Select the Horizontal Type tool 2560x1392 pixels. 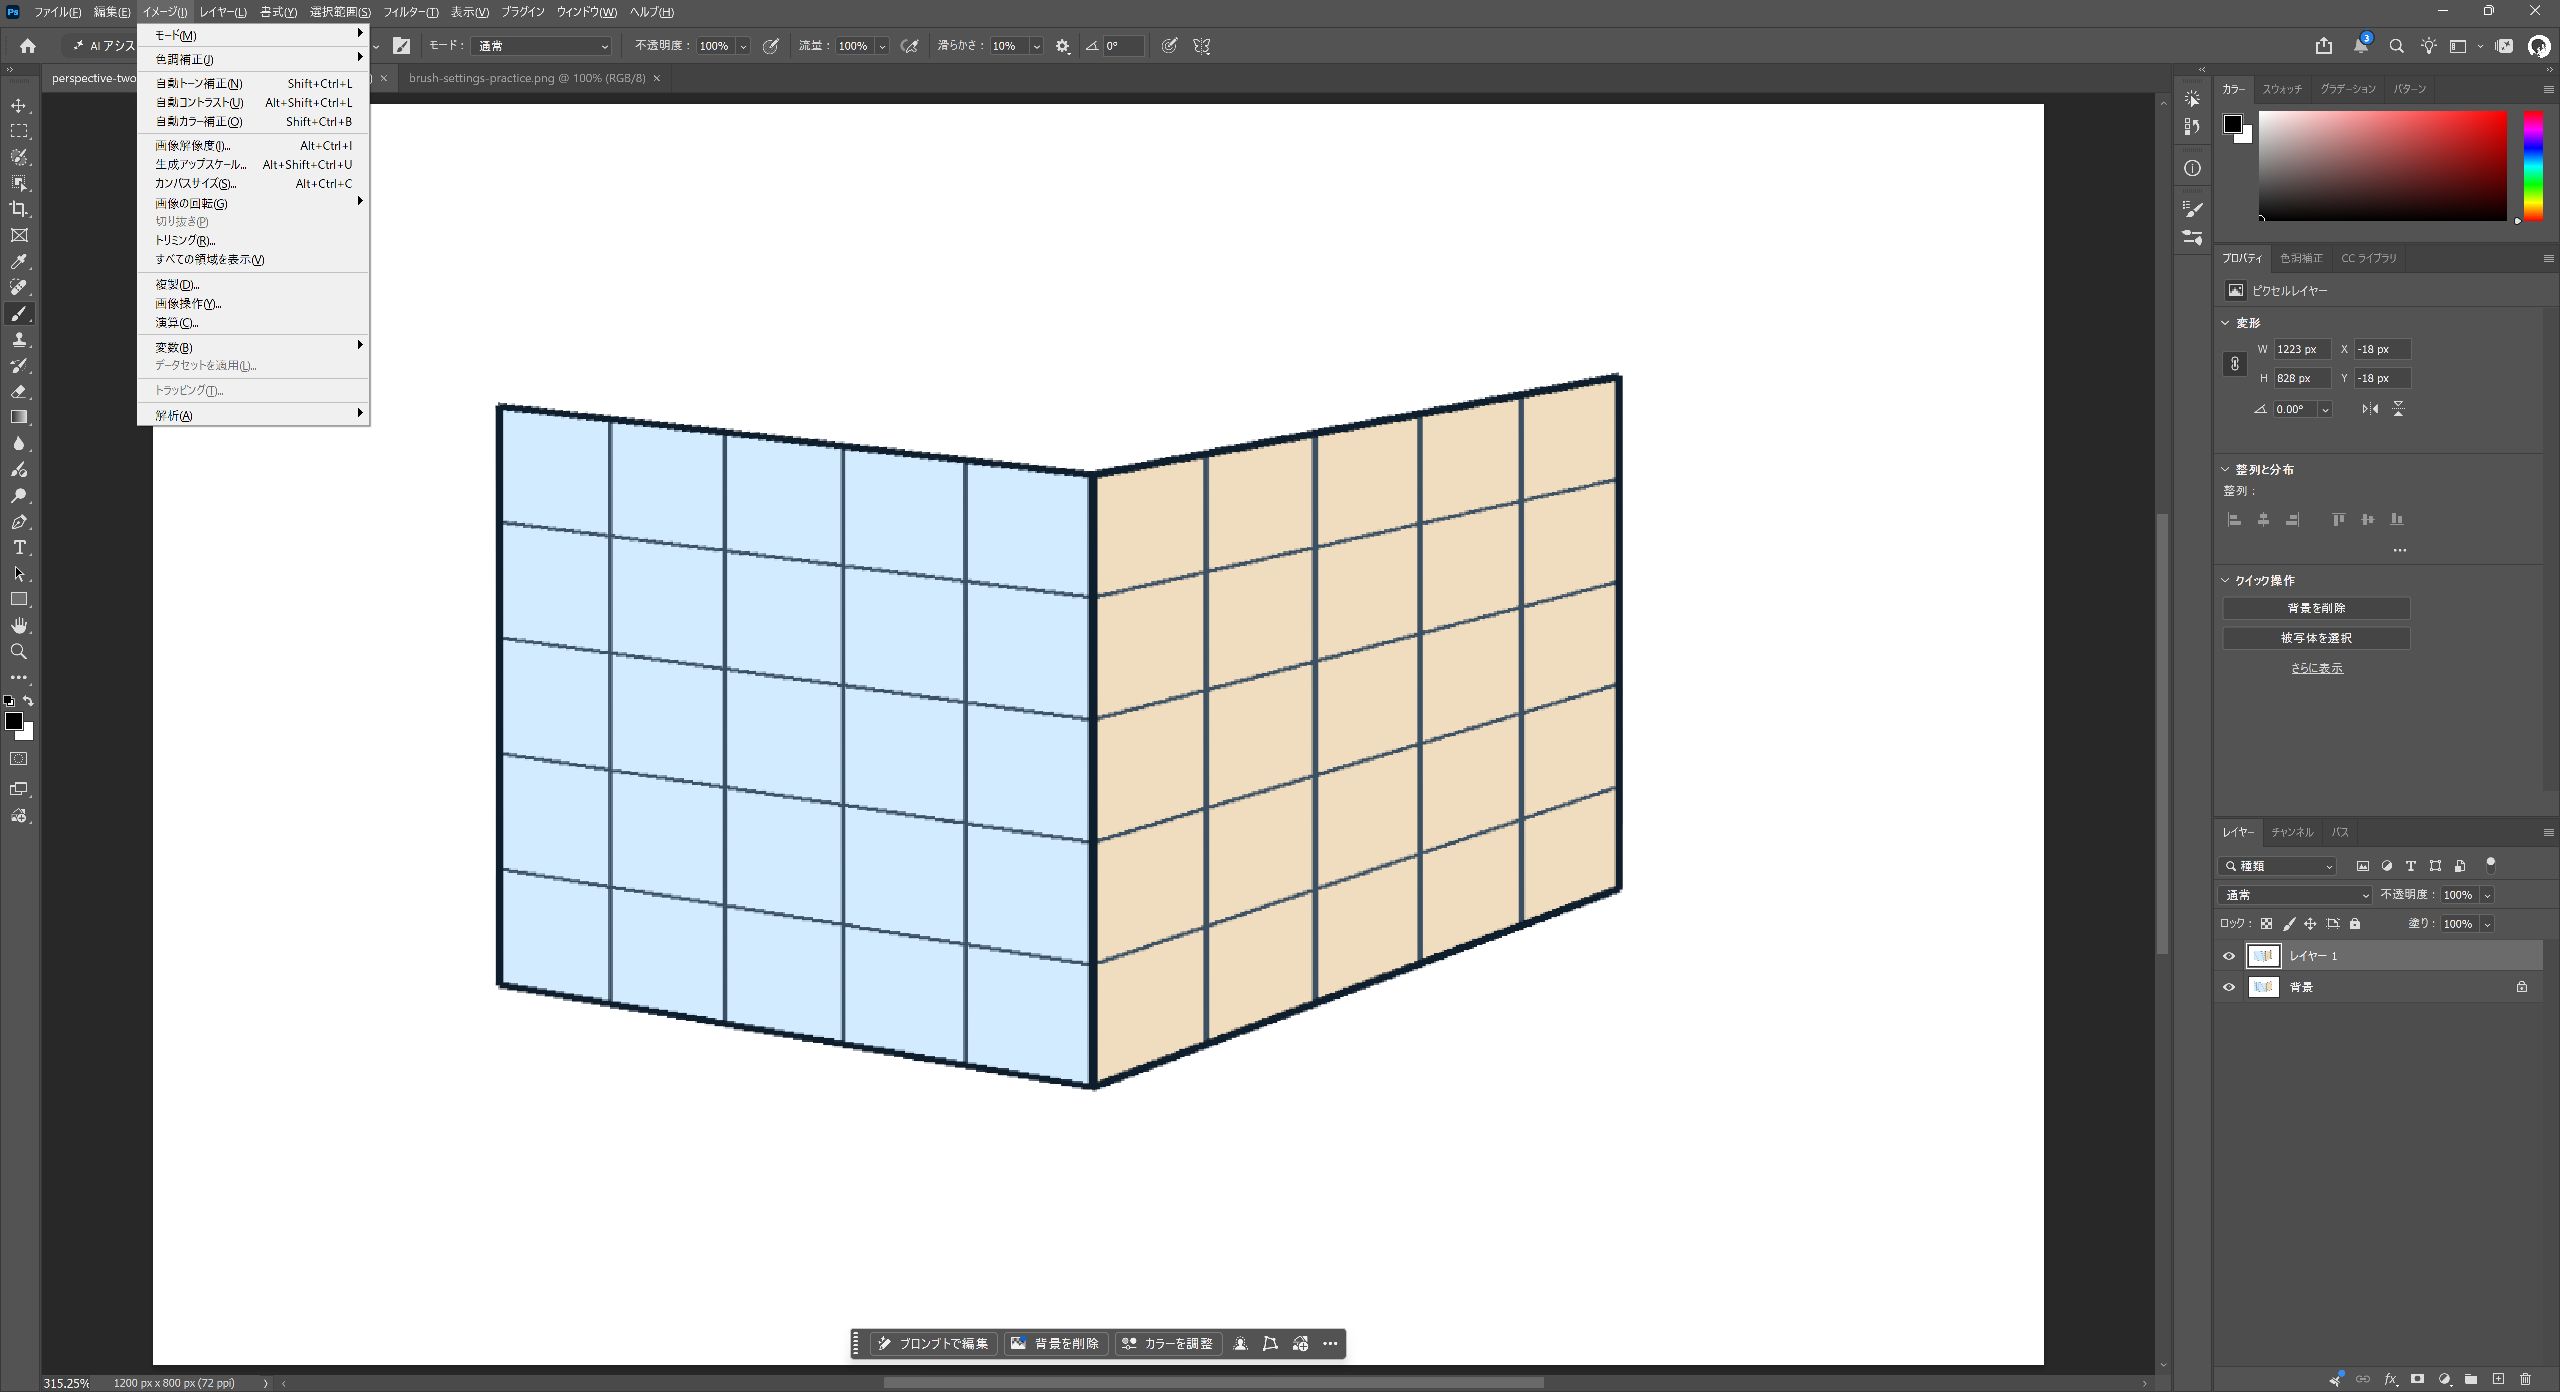[19, 548]
